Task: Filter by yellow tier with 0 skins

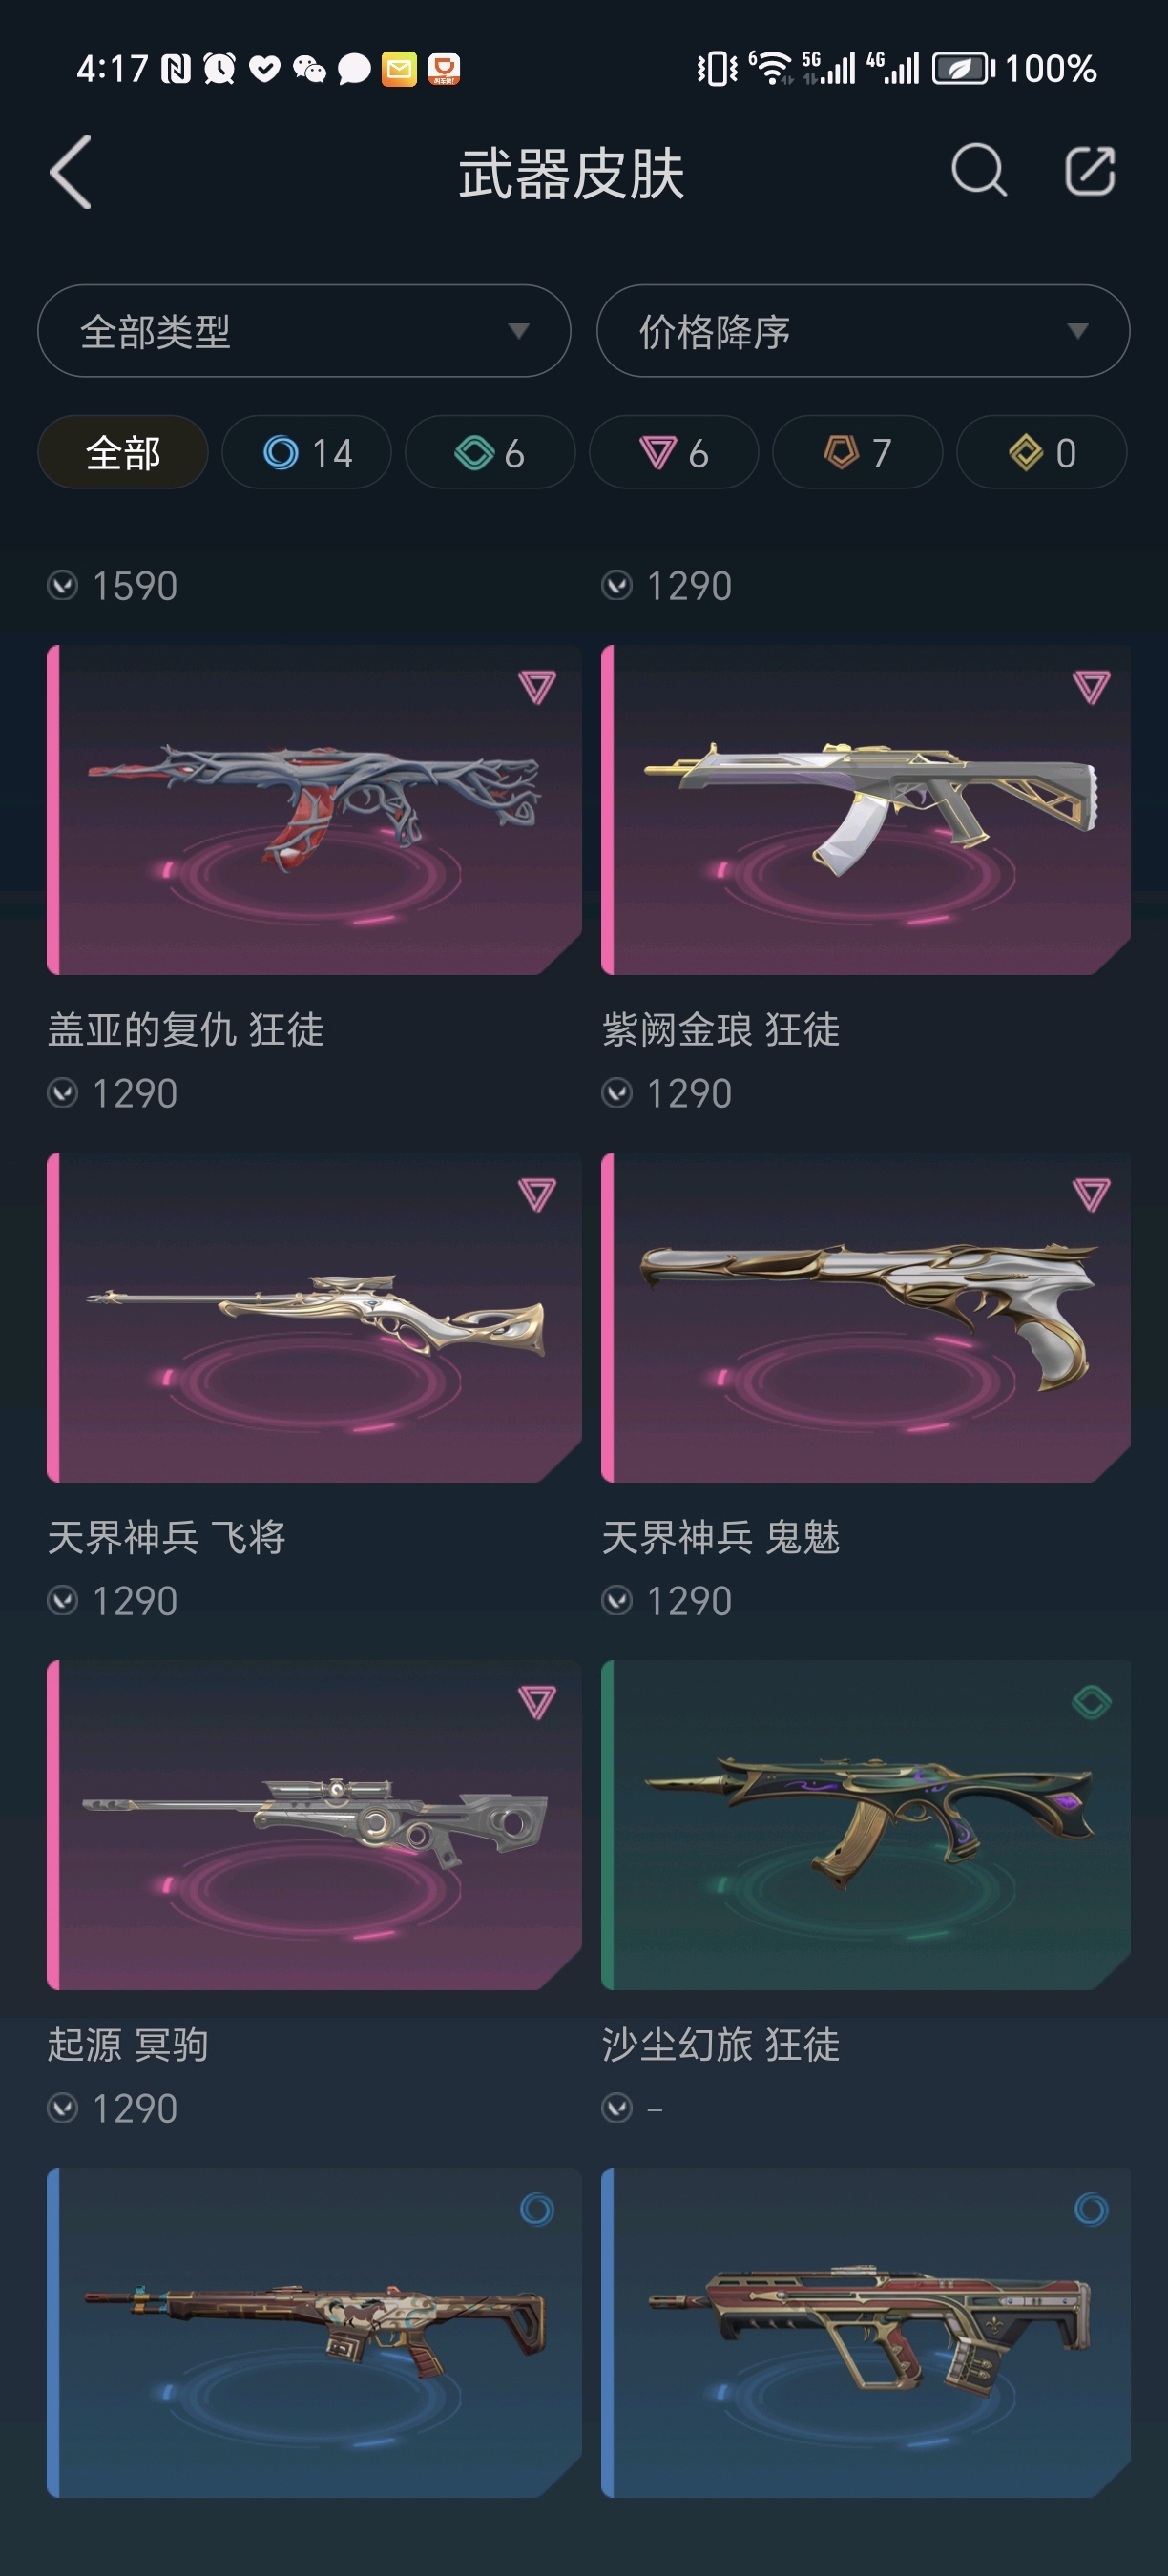Action: click(1042, 452)
